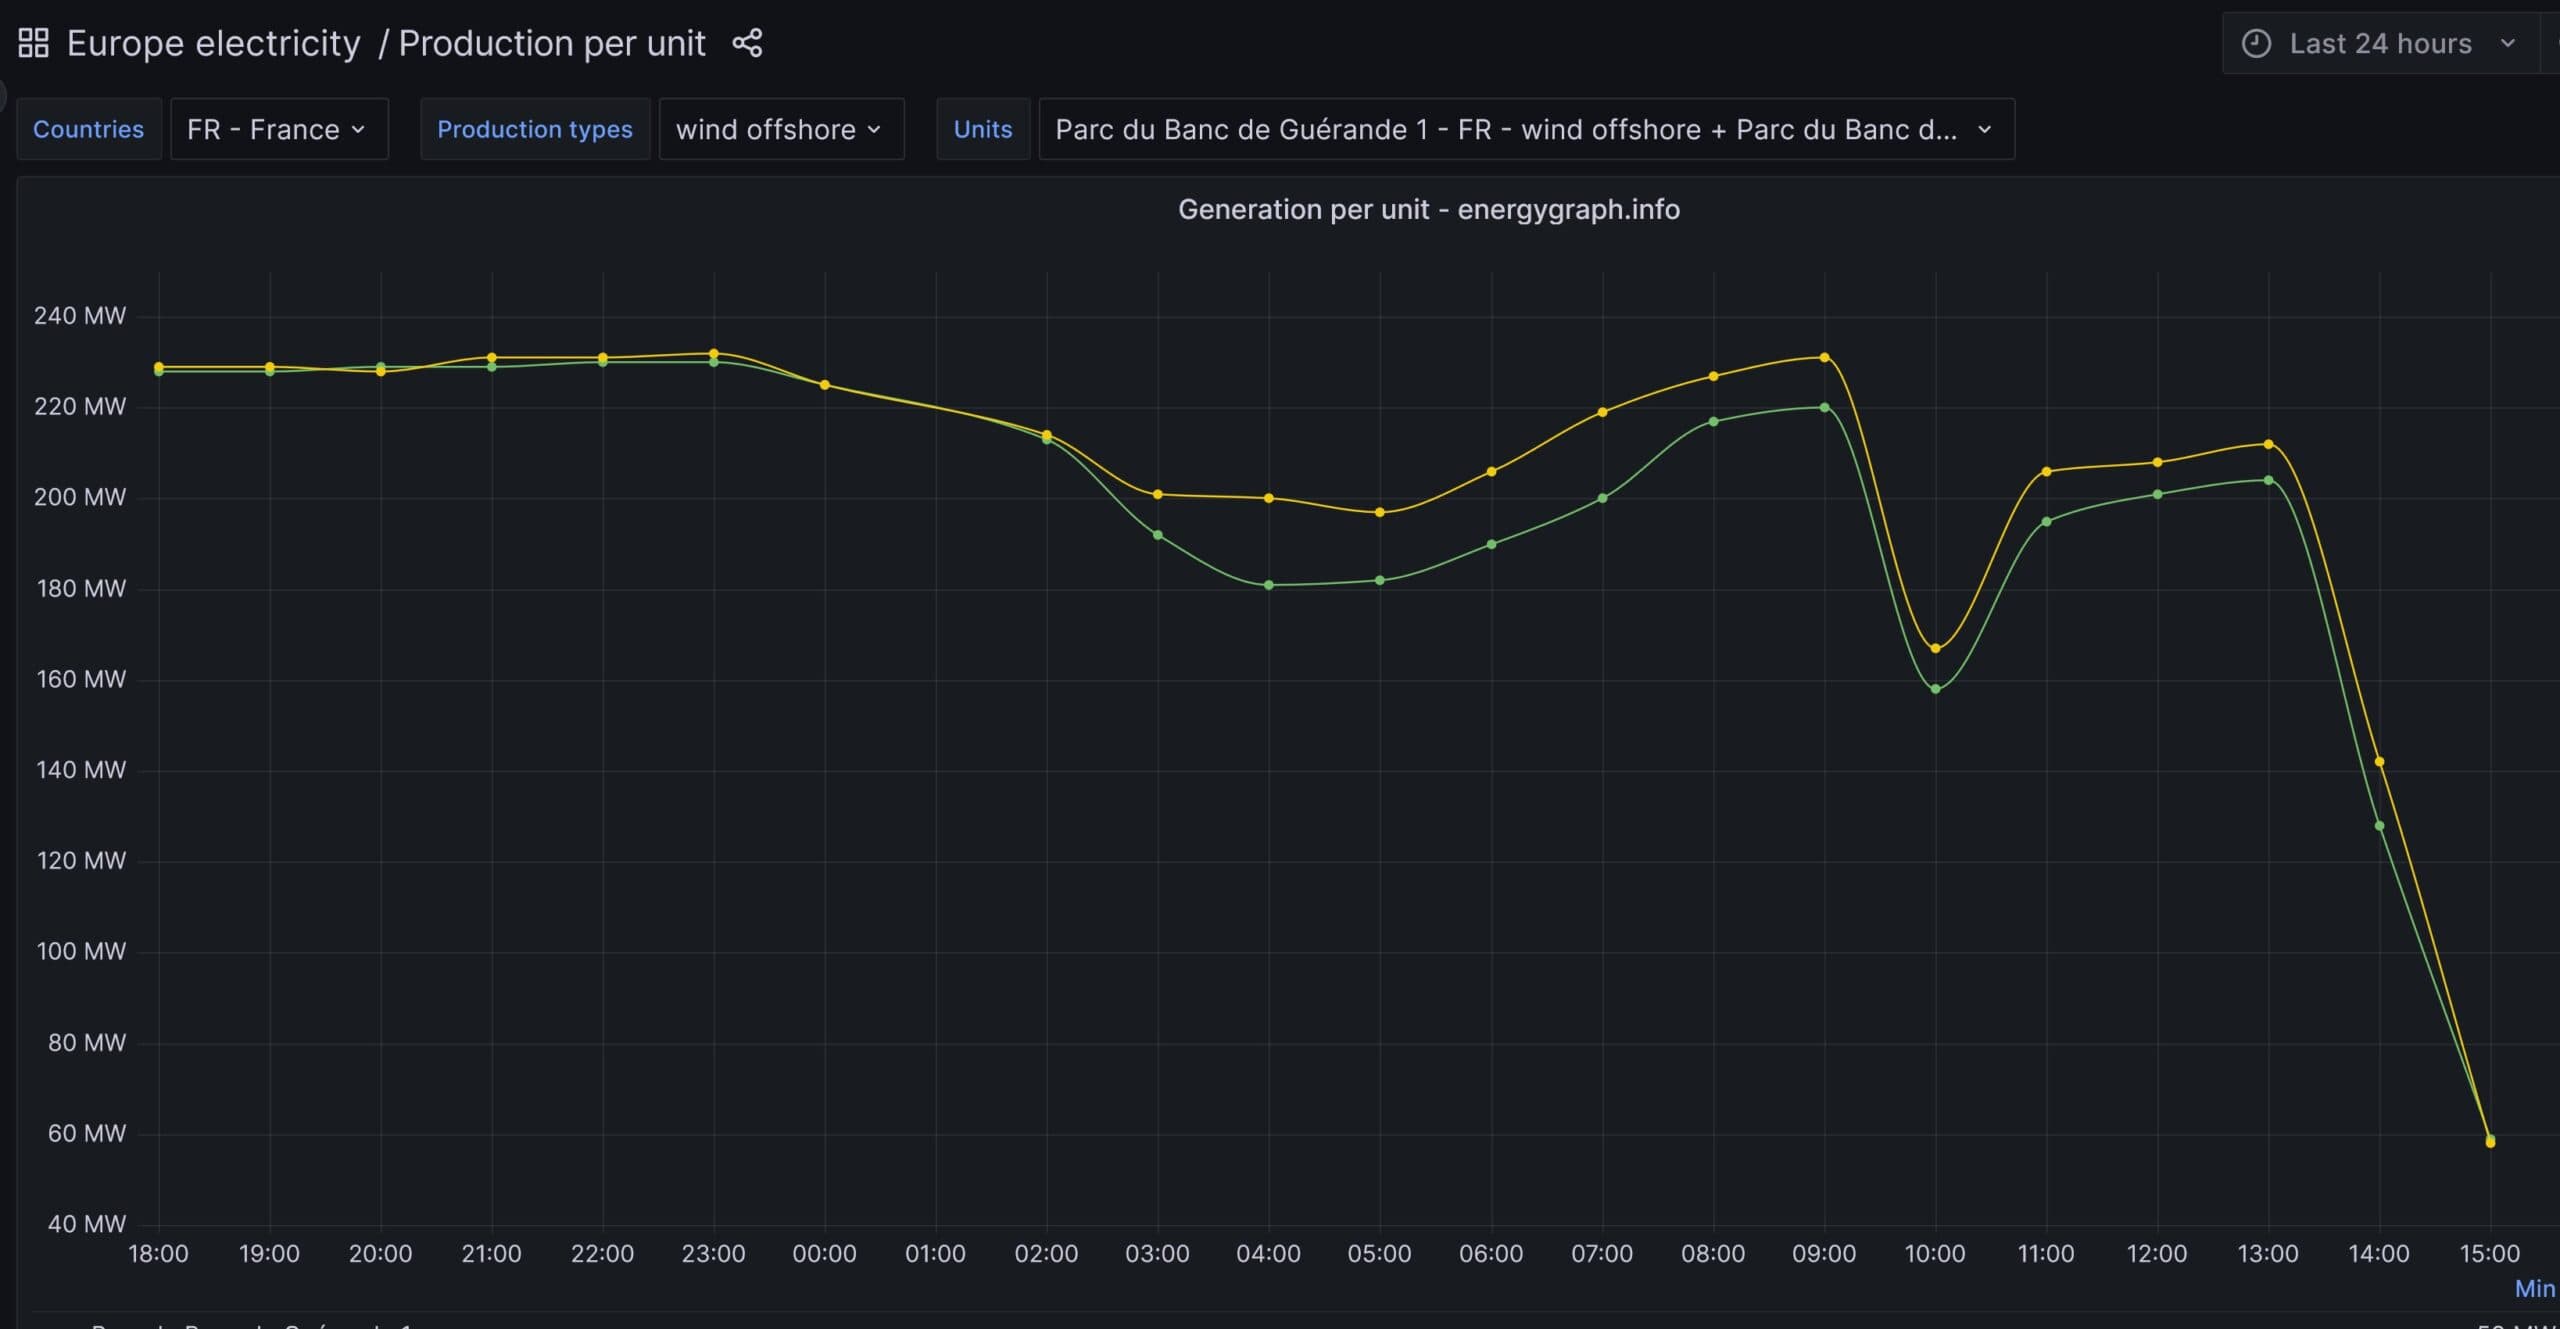Click the share dashboard icon
2560x1329 pixels.
pyautogui.click(x=747, y=43)
